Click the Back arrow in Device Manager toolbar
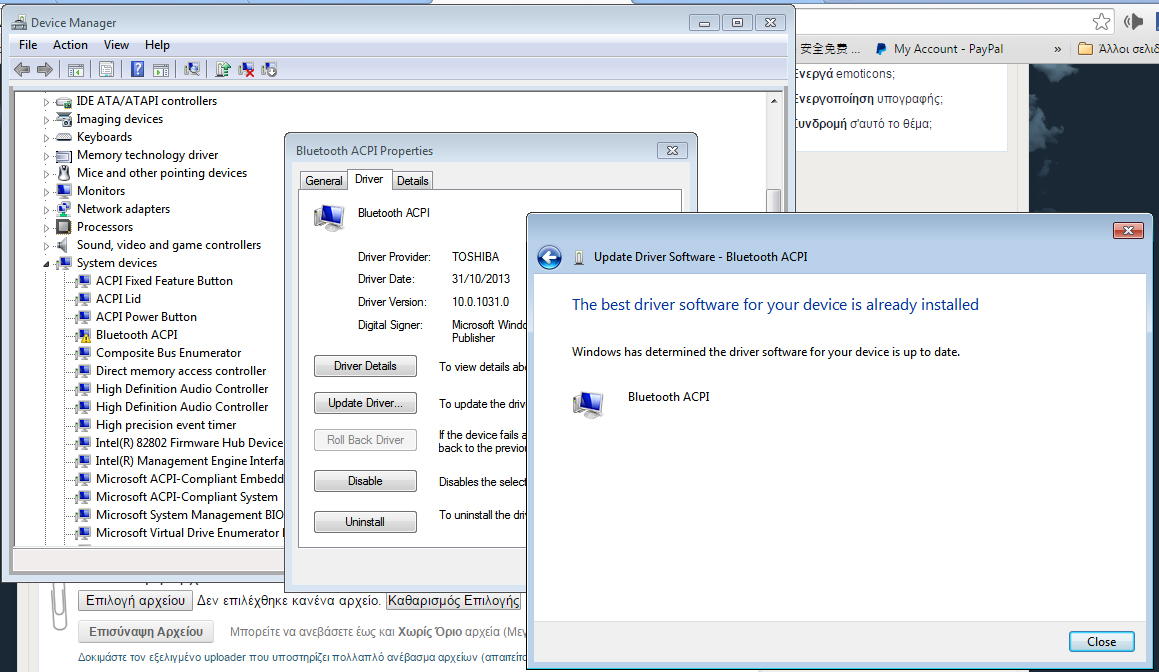The height and width of the screenshot is (672, 1159). [22, 69]
